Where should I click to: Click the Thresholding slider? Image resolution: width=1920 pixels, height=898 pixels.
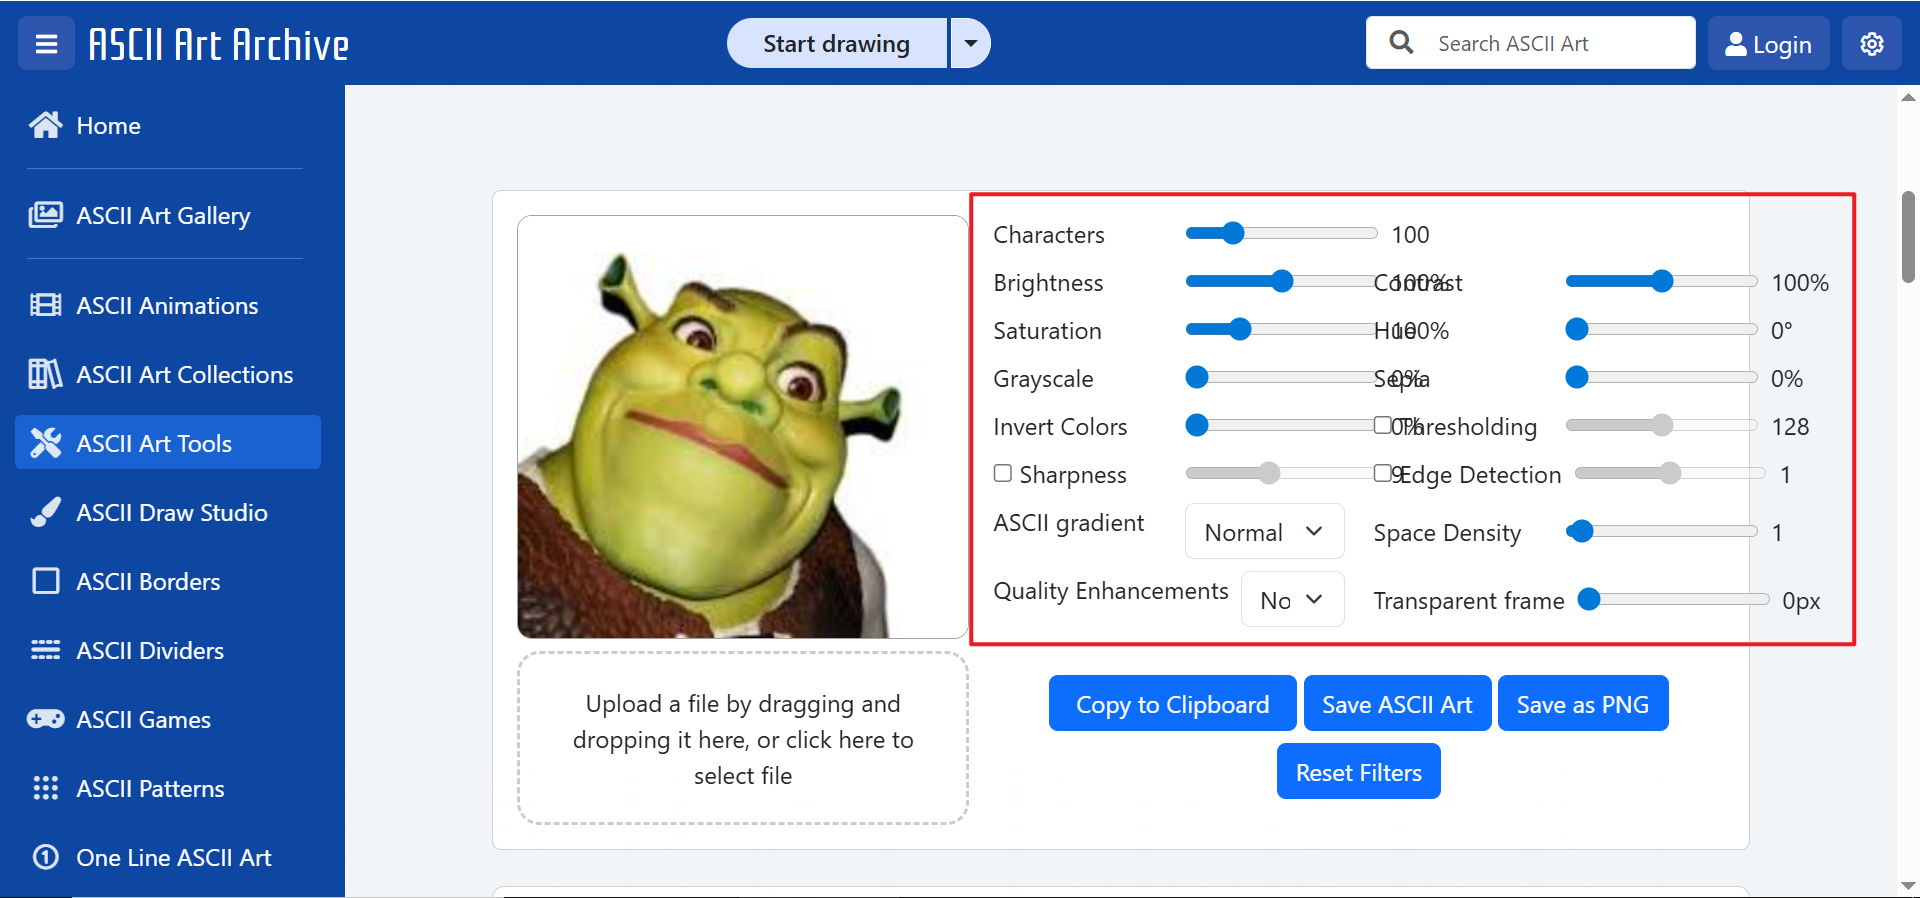click(x=1661, y=425)
